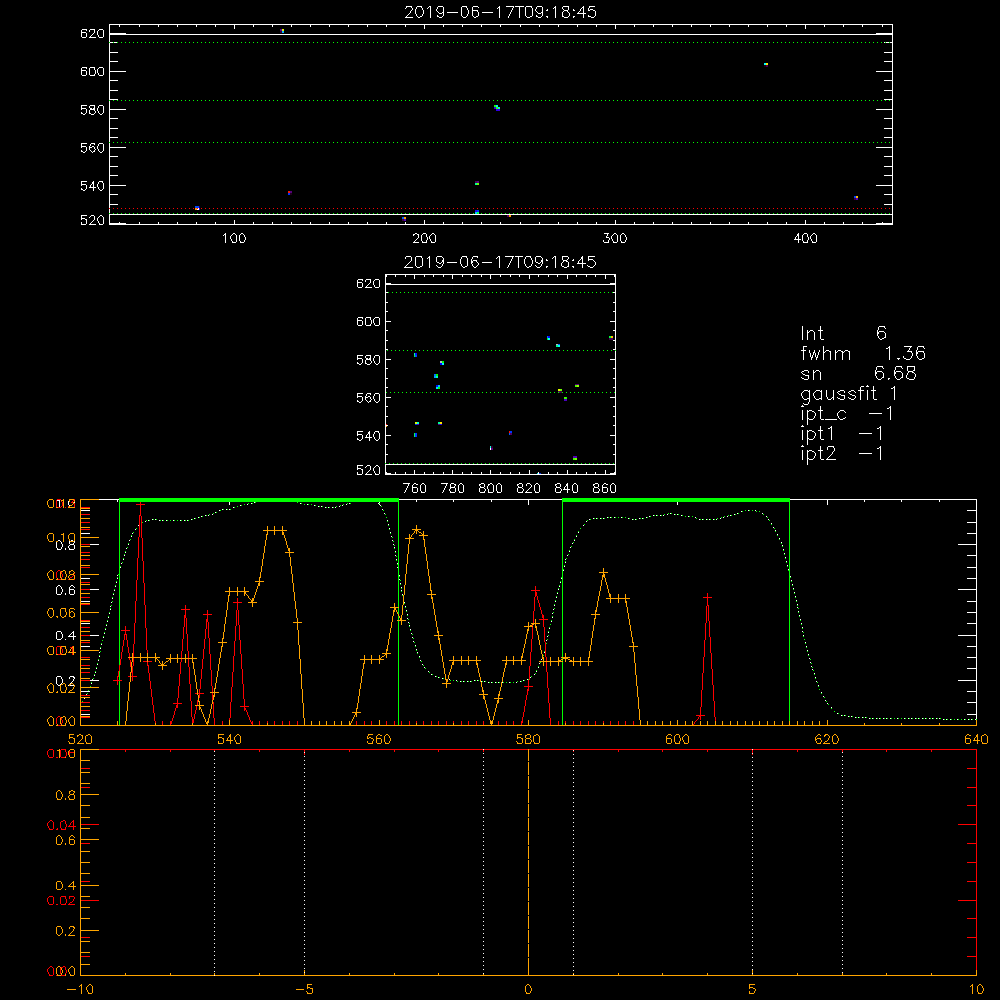
Task: Click y-axis label '620' of the wide top plot
Action: 92,34
